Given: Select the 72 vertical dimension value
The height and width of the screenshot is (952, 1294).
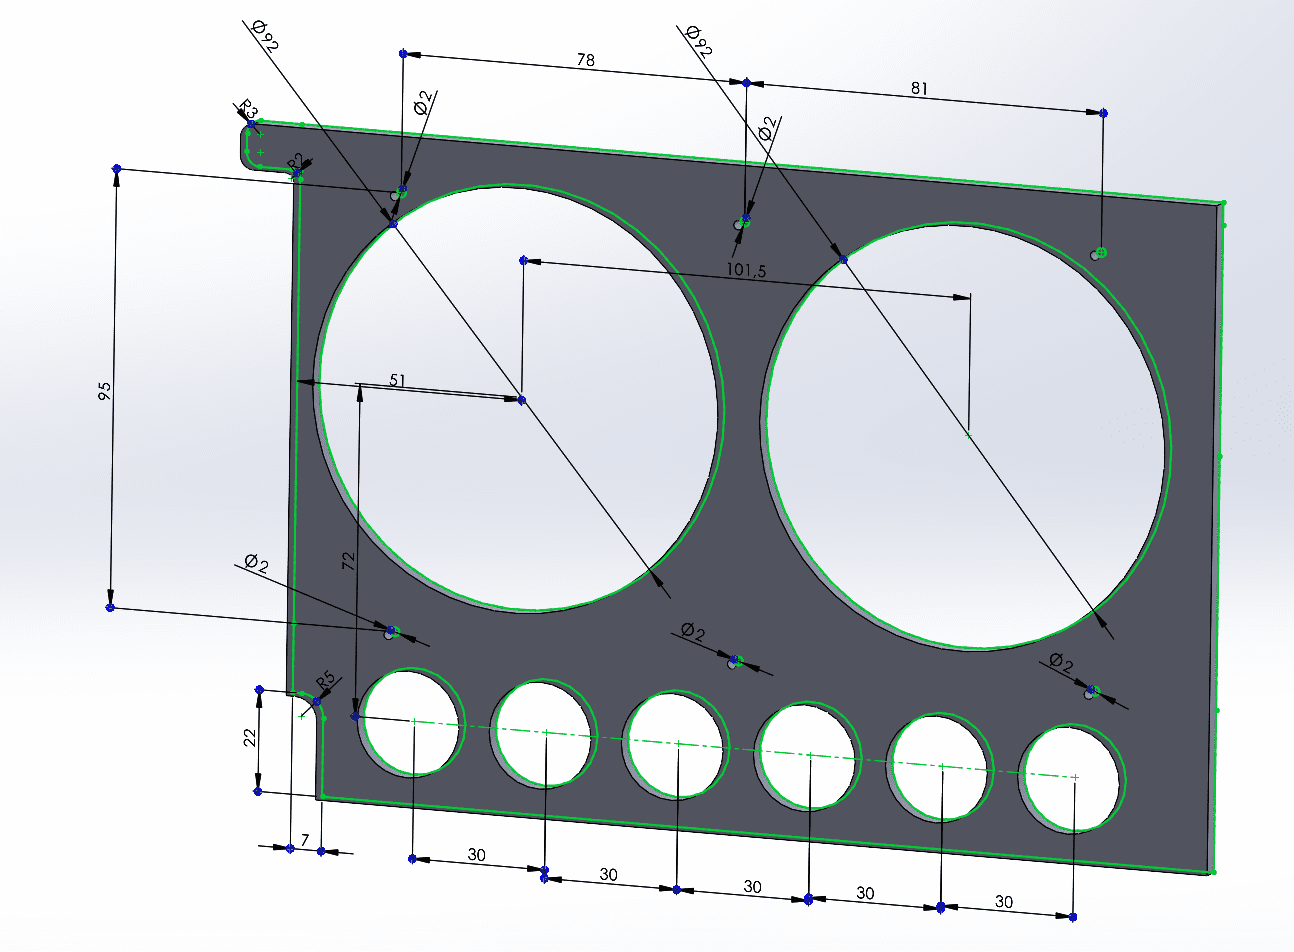Looking at the screenshot, I should (x=348, y=561).
